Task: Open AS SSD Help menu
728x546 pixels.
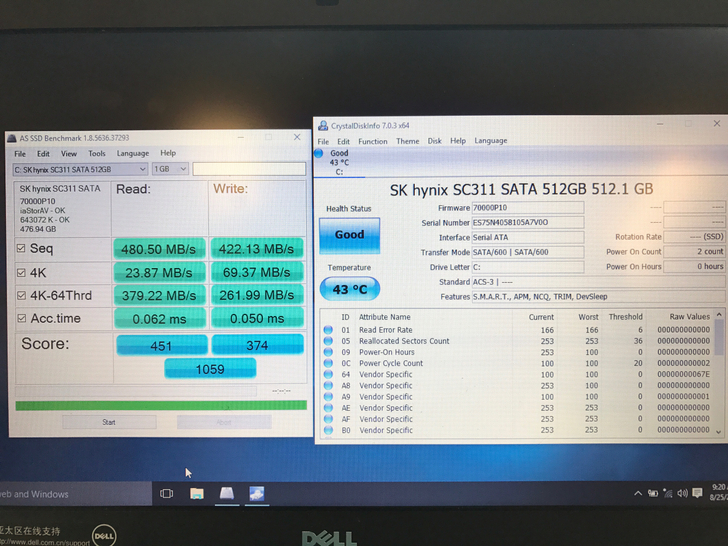Action: coord(168,153)
